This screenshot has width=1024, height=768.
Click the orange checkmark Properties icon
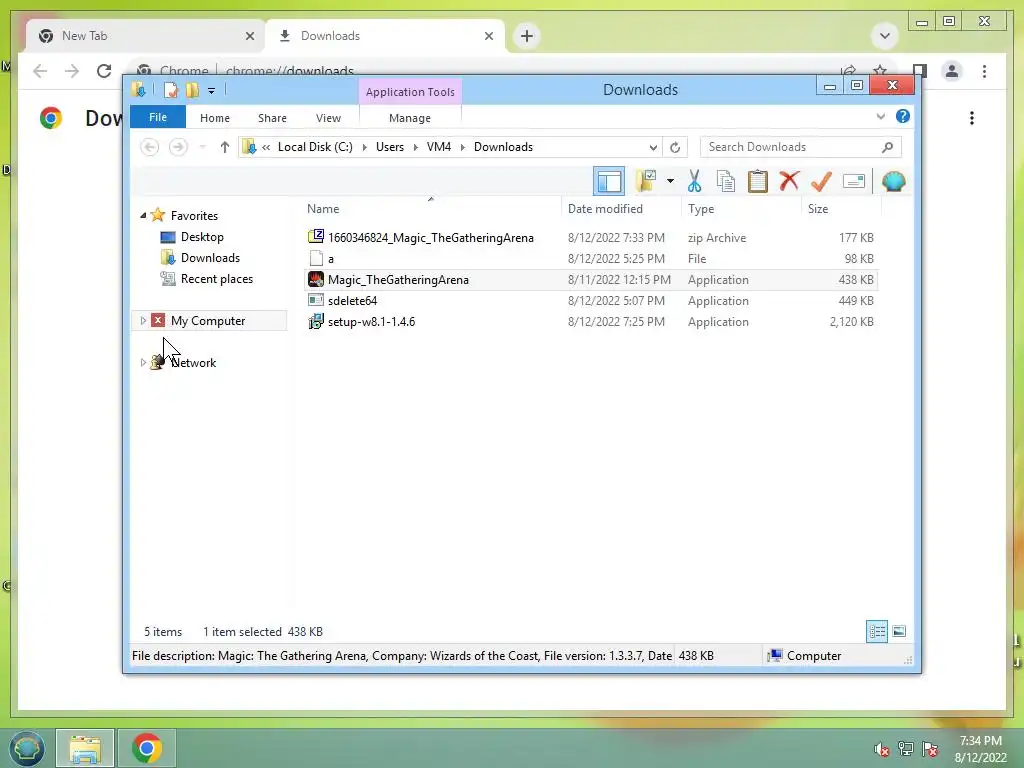pyautogui.click(x=821, y=181)
